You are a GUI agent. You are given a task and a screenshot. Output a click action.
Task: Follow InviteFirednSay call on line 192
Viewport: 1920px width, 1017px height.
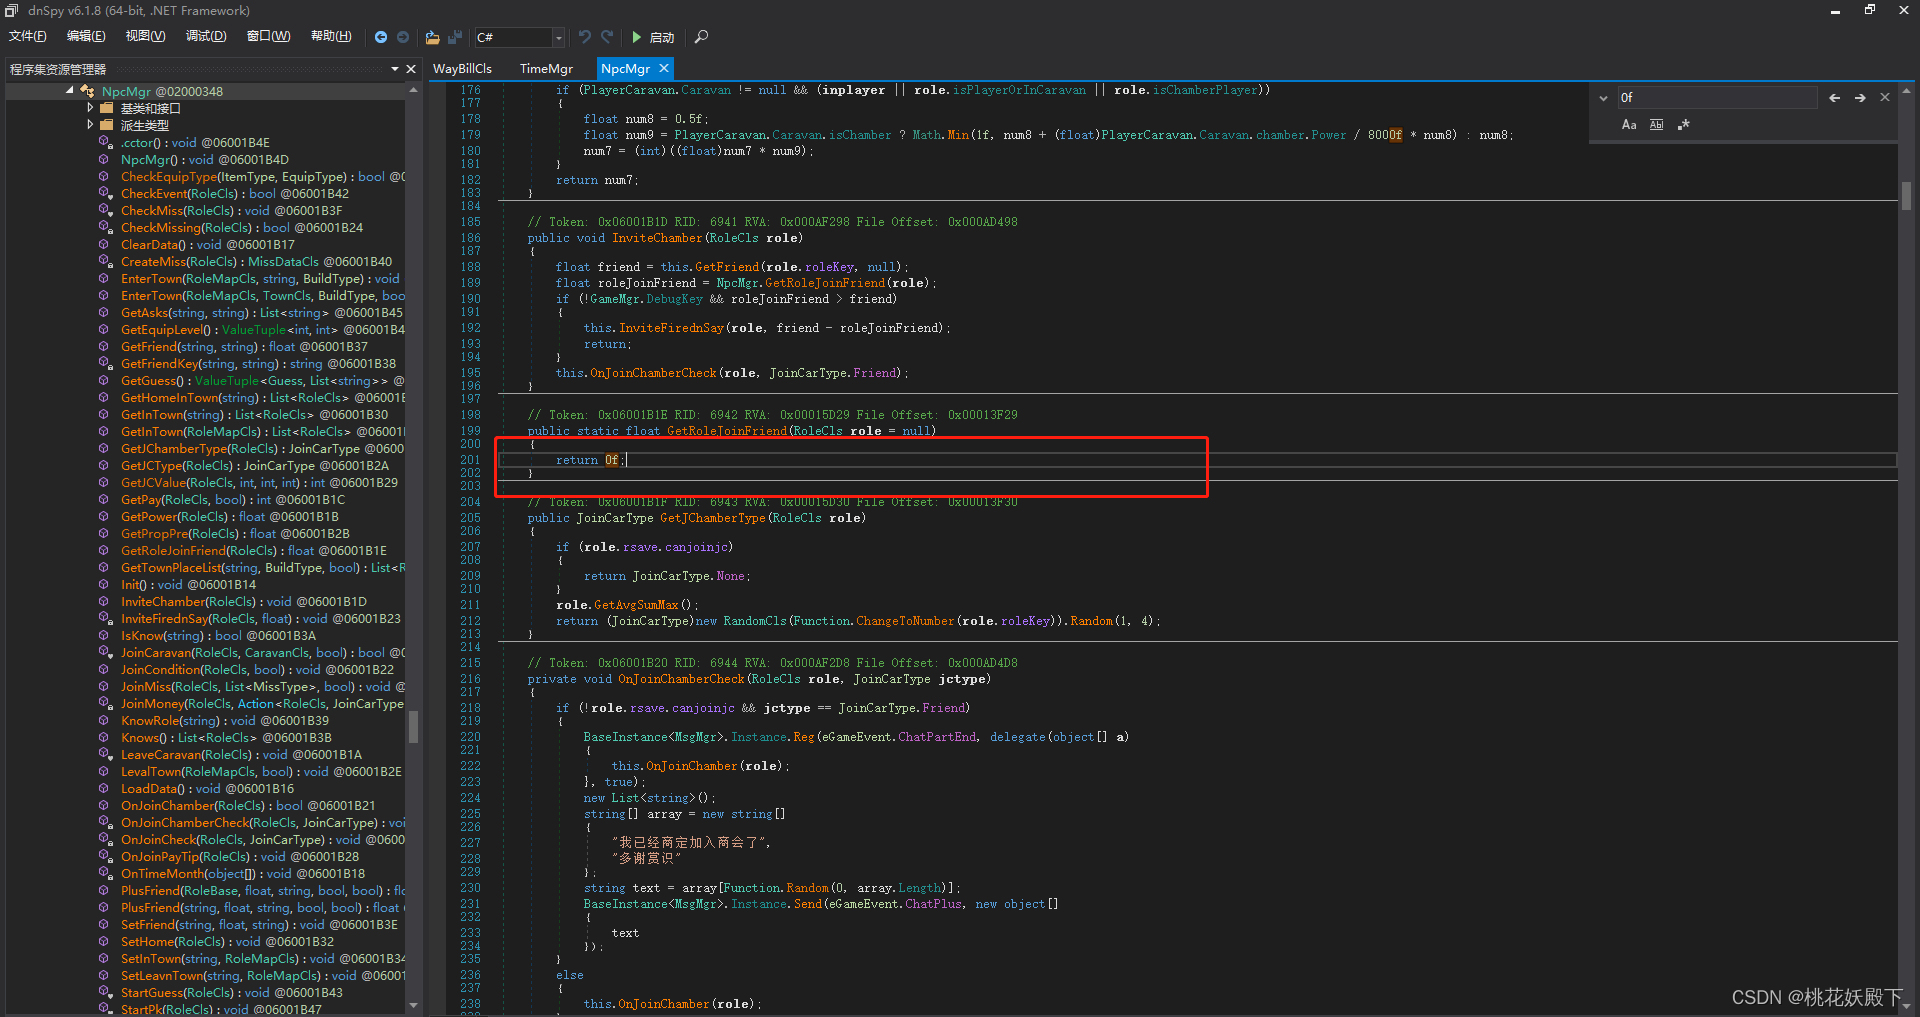pyautogui.click(x=671, y=328)
